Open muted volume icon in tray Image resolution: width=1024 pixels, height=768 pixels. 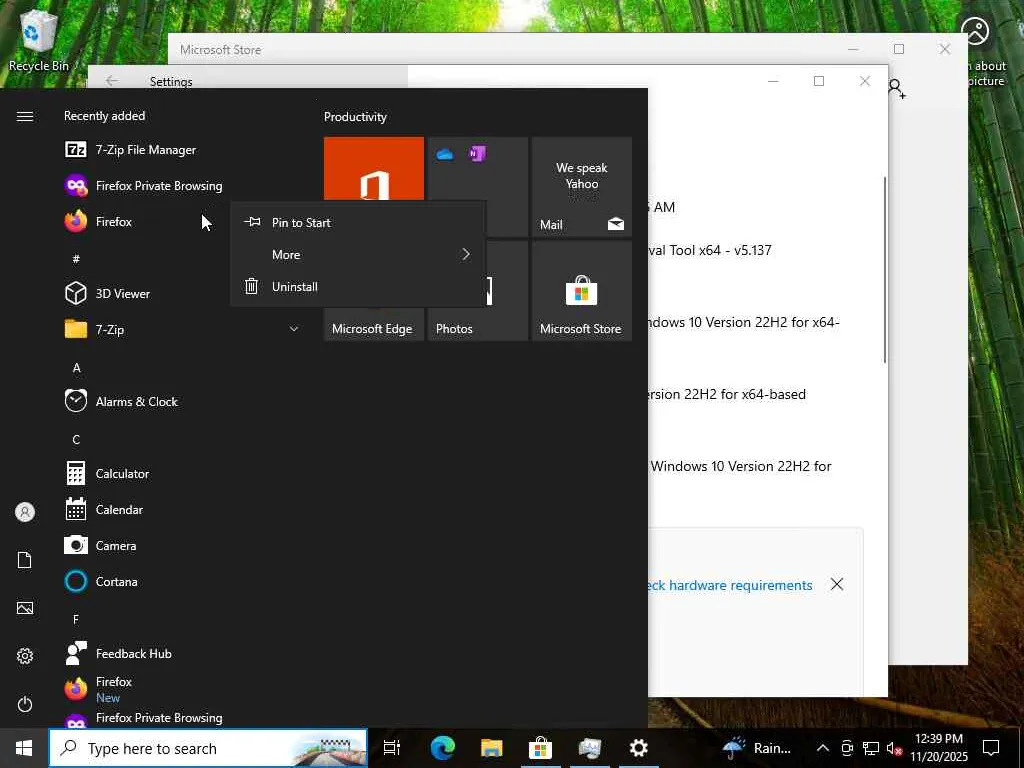tap(894, 748)
